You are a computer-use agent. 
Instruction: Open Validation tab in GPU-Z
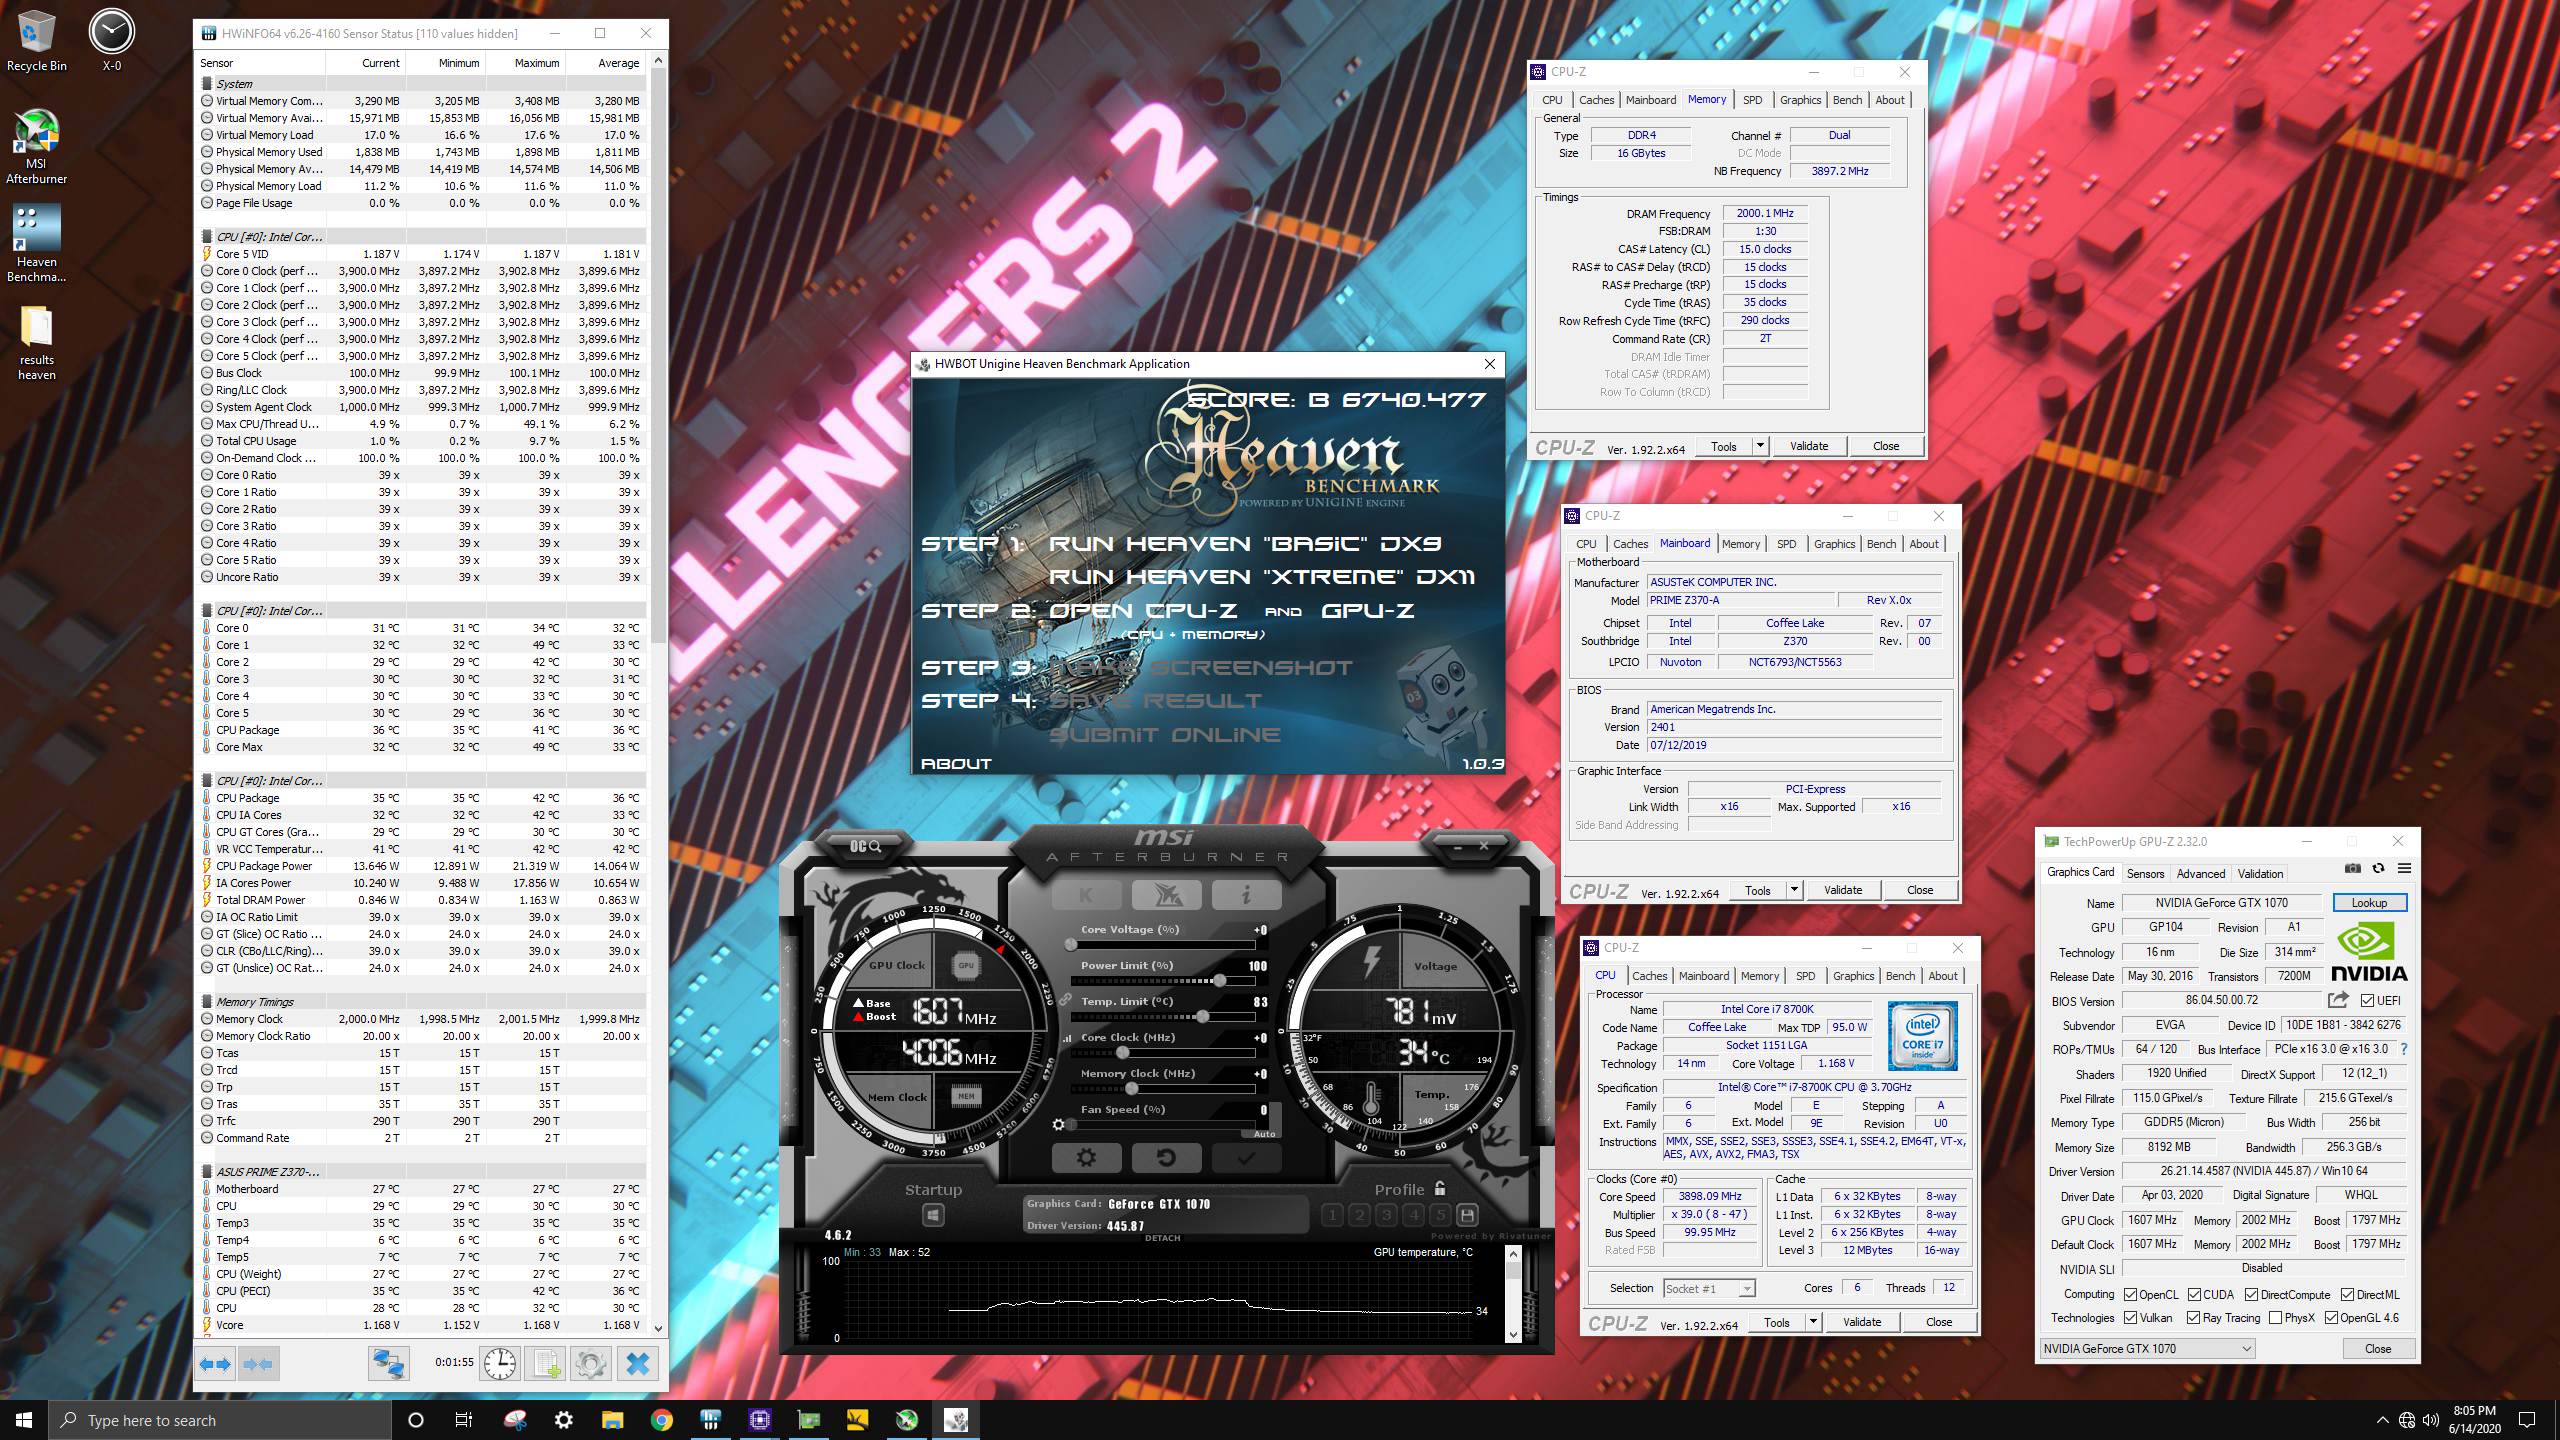(2260, 873)
